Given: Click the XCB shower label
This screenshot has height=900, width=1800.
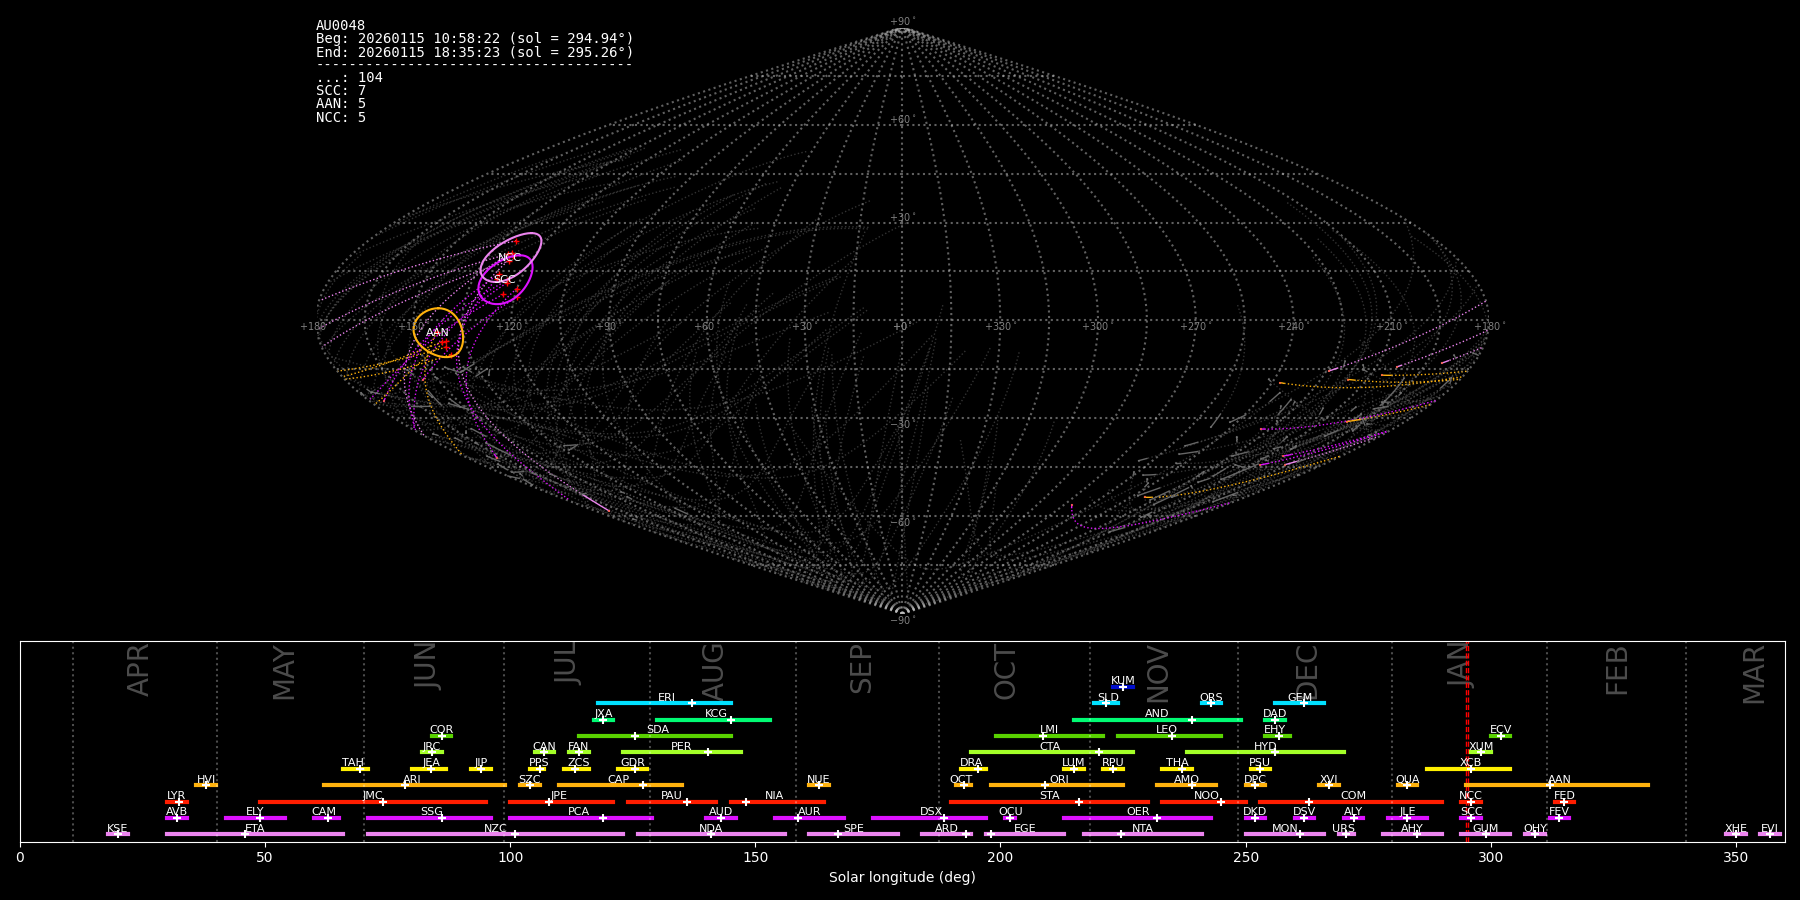Looking at the screenshot, I should [1470, 763].
